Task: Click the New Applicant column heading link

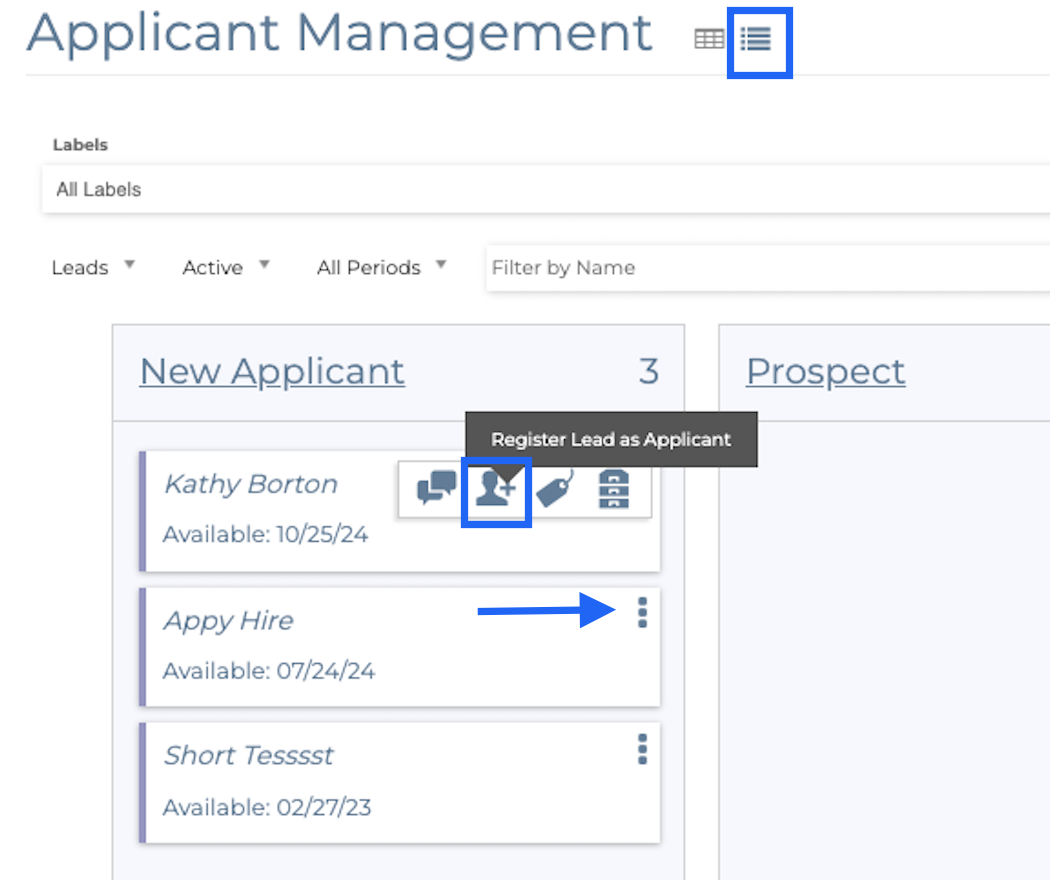Action: 272,371
